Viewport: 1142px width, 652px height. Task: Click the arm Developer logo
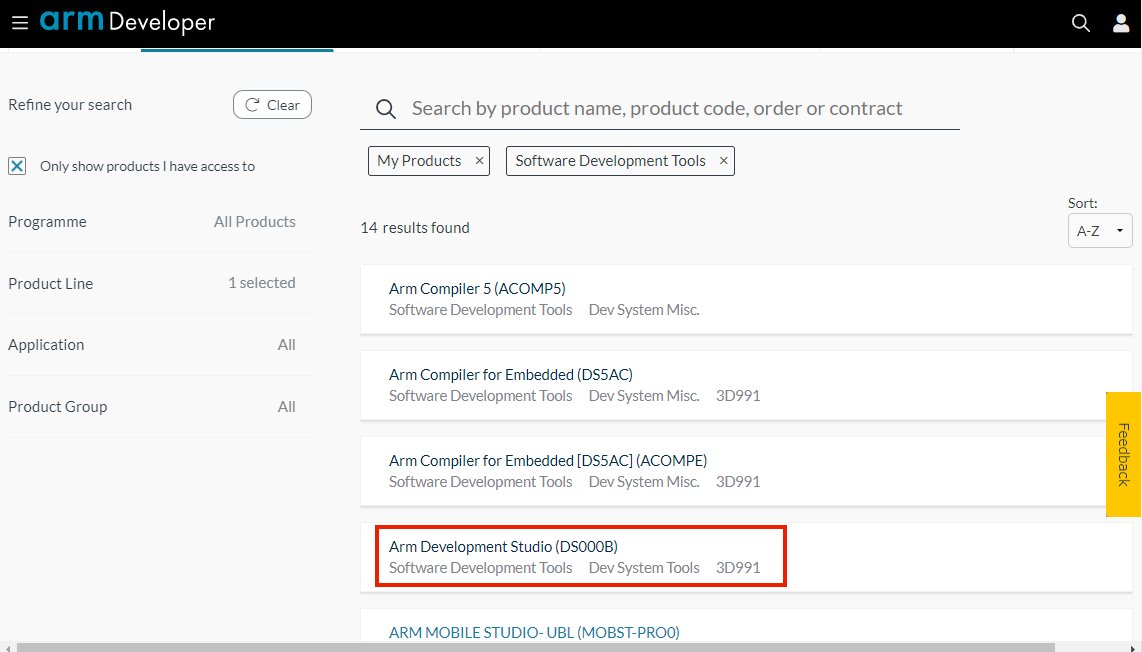pos(127,22)
